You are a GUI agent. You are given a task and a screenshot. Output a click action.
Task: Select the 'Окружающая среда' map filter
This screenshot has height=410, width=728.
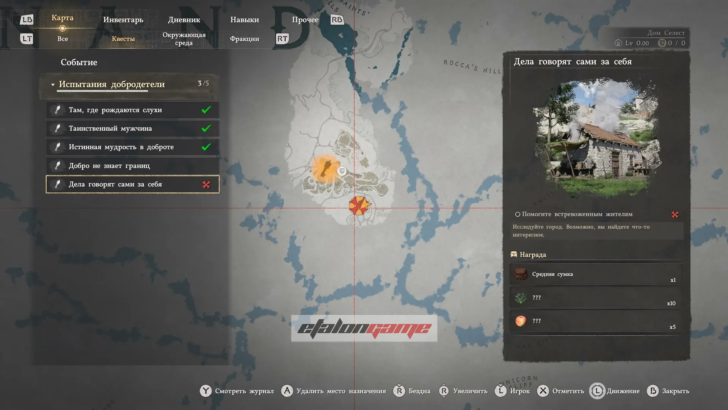click(182, 38)
